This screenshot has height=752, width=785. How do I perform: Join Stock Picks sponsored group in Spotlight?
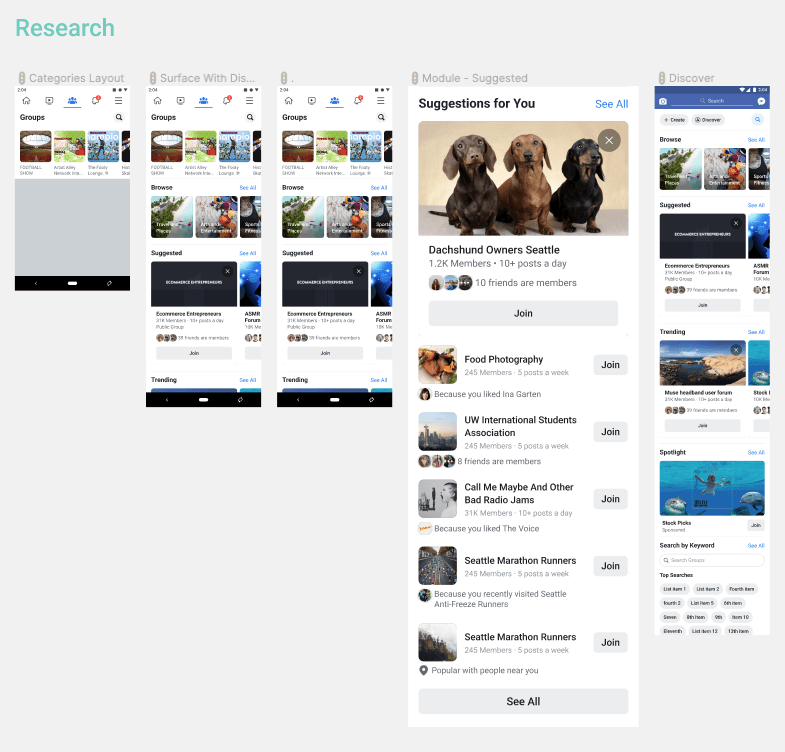[x=756, y=525]
